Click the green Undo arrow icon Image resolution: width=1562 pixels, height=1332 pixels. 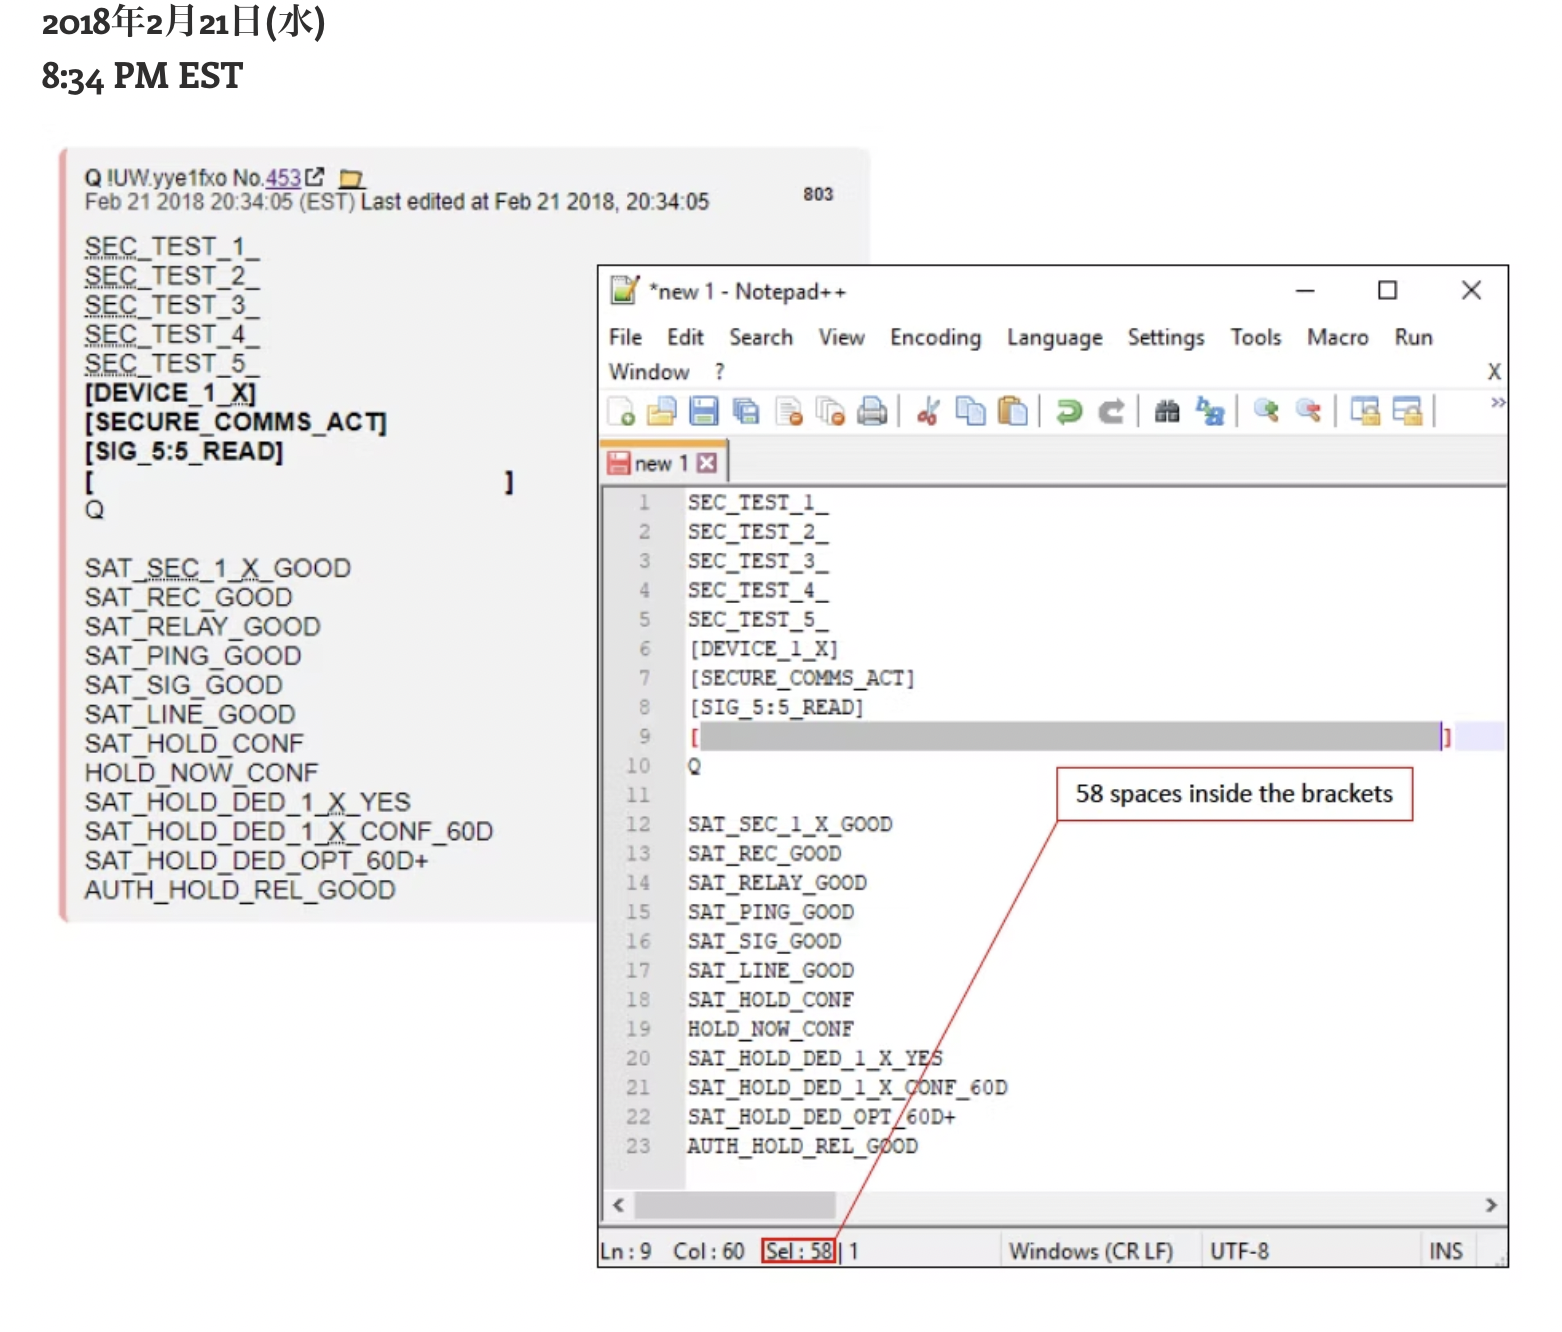pos(1069,411)
